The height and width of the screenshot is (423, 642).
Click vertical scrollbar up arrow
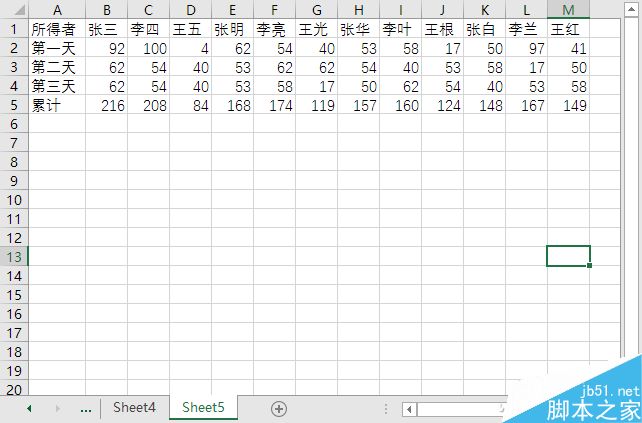tap(631, 9)
